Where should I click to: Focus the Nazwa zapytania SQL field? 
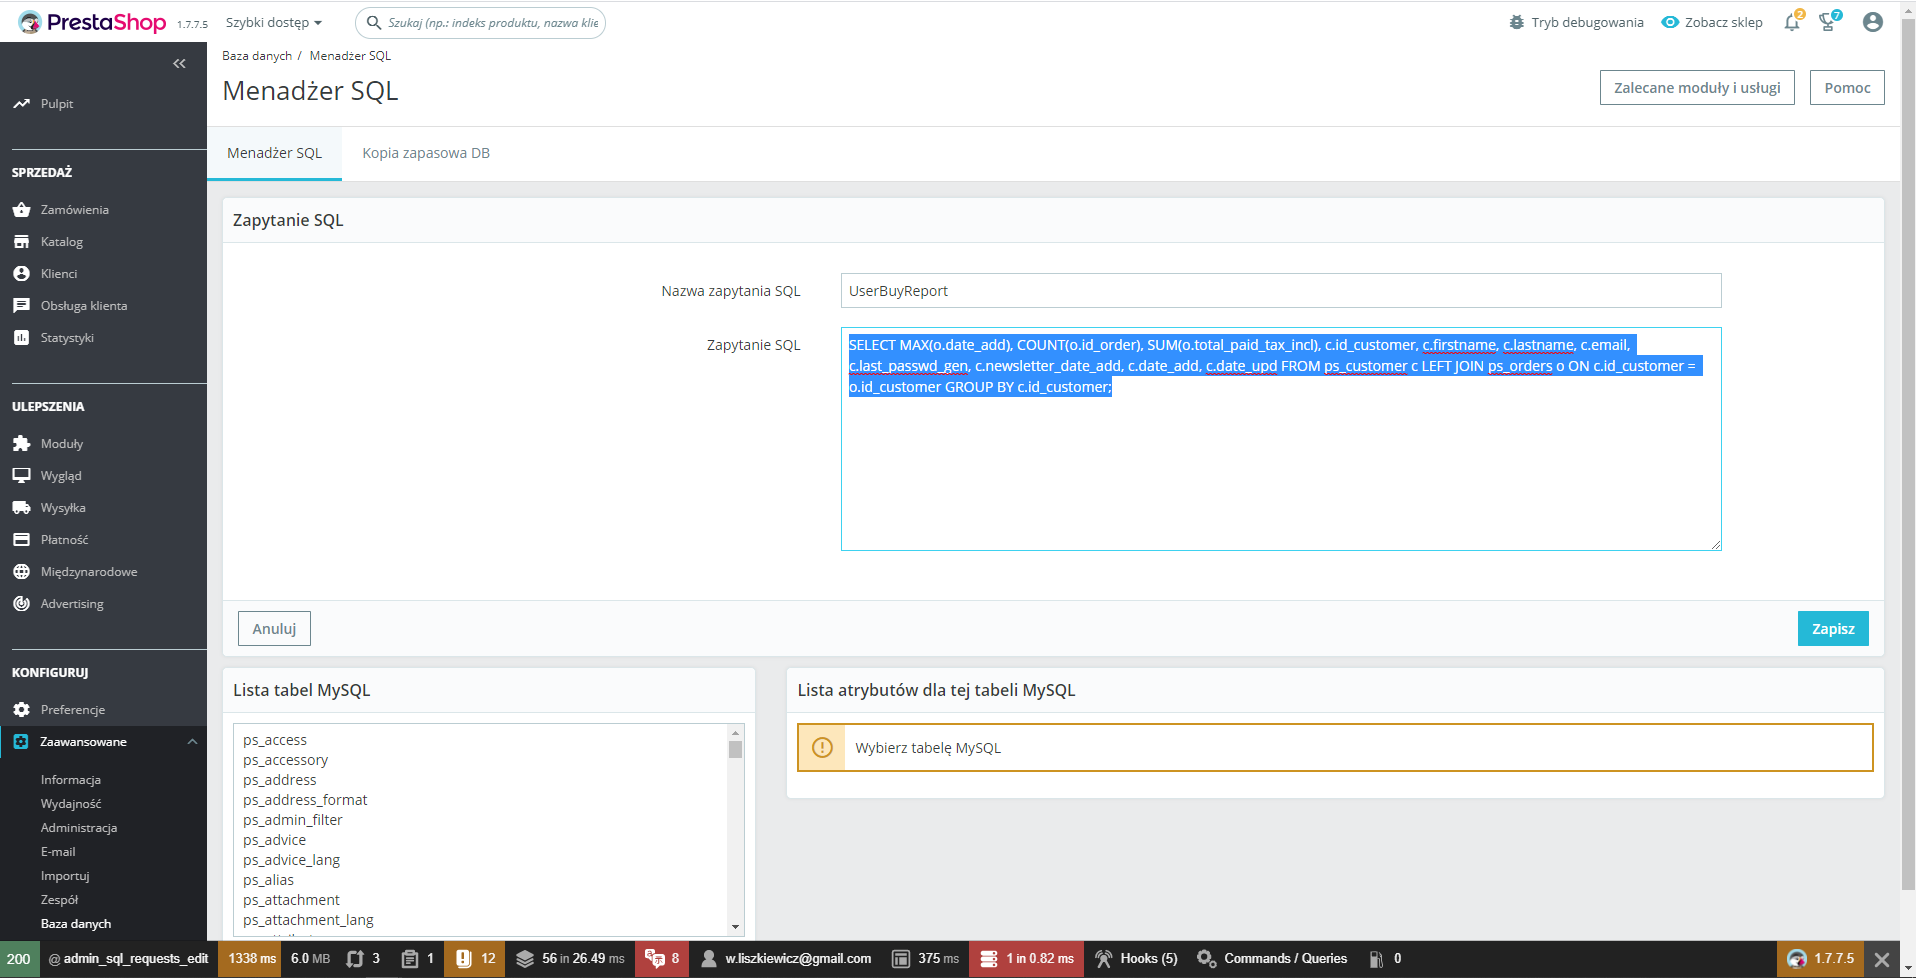point(1281,291)
